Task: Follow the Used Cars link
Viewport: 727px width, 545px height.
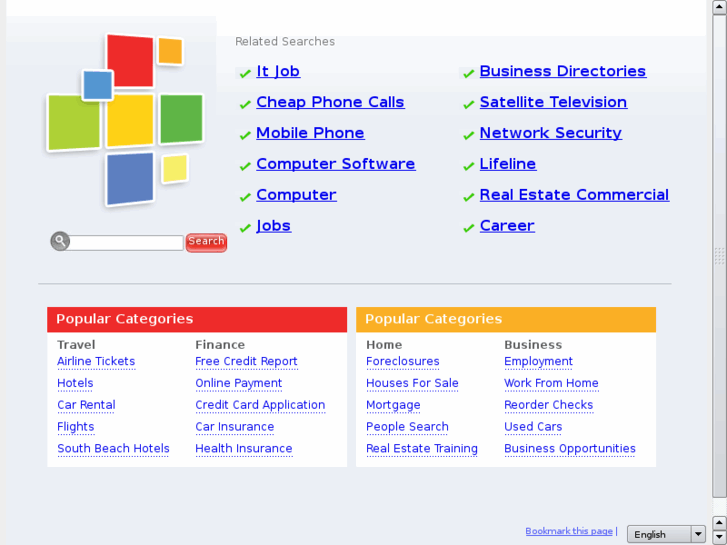Action: (533, 427)
